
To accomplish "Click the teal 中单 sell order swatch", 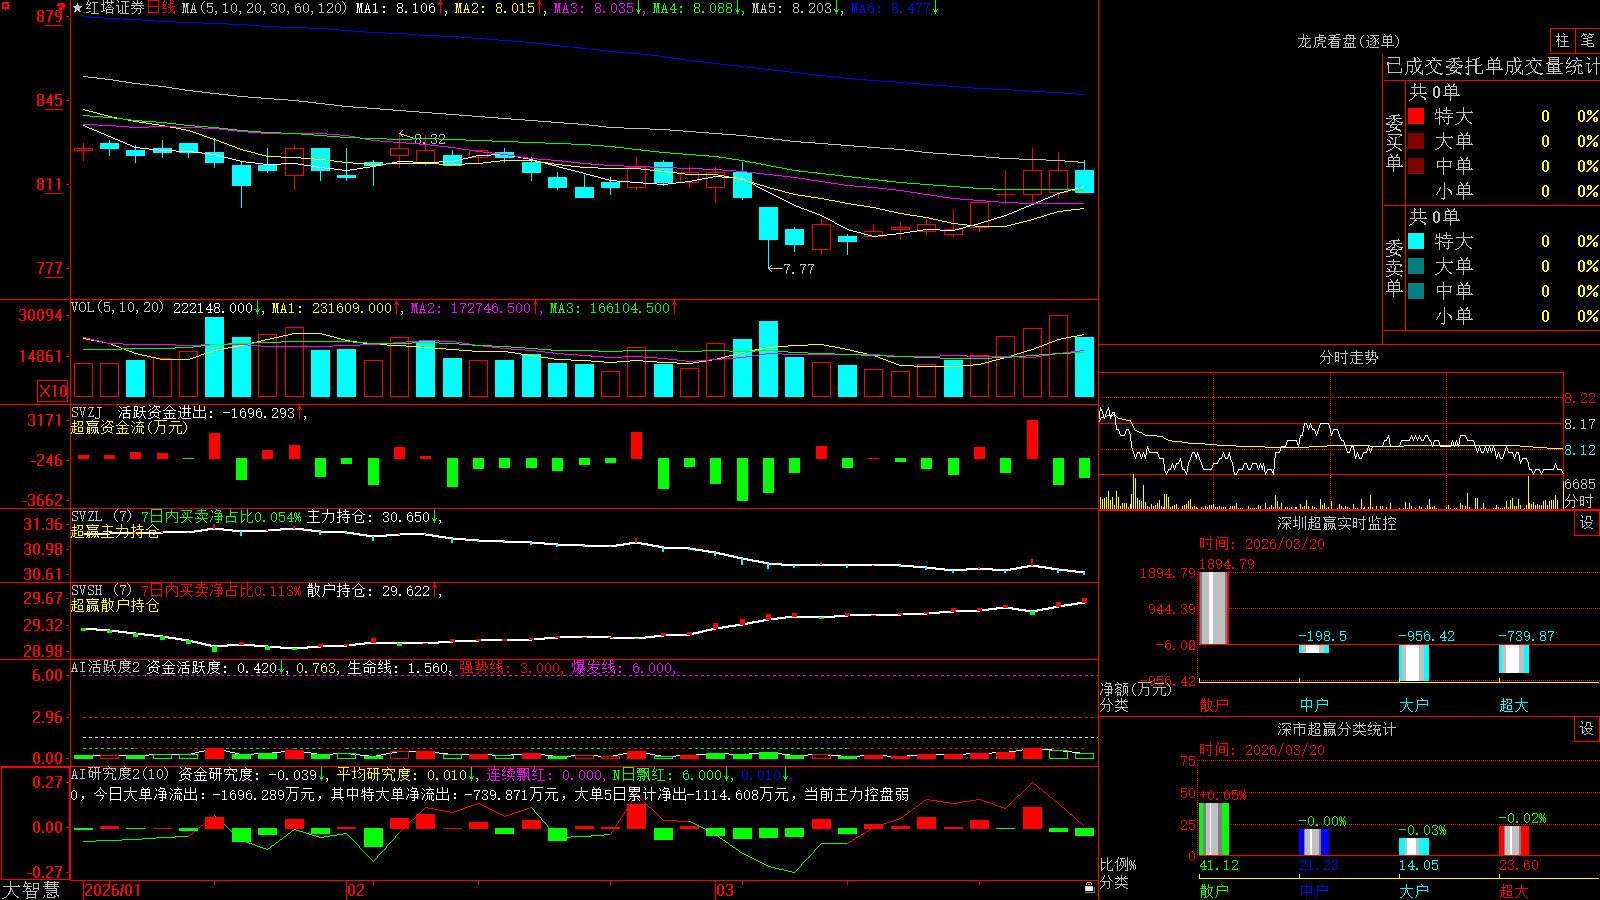I will coord(1416,291).
